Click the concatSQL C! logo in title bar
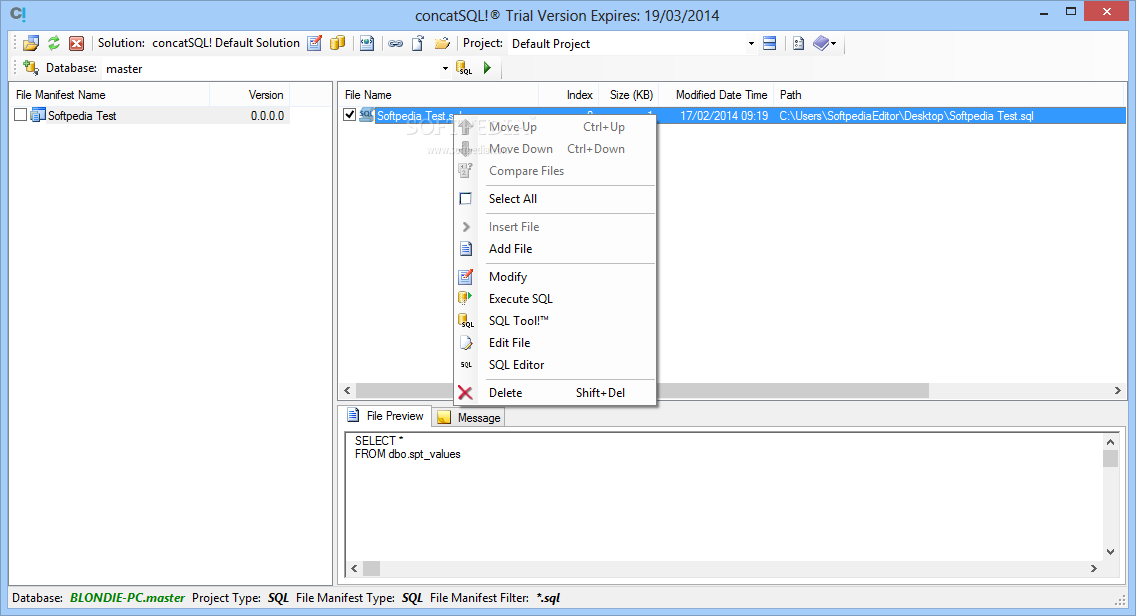The width and height of the screenshot is (1136, 616). tap(18, 14)
